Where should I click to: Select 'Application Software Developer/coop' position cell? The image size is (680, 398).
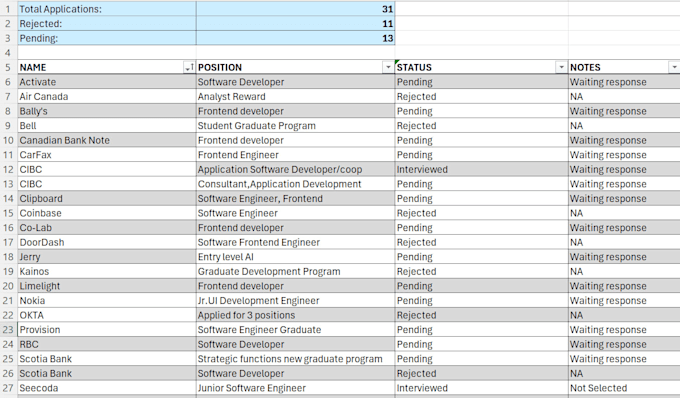click(x=295, y=170)
